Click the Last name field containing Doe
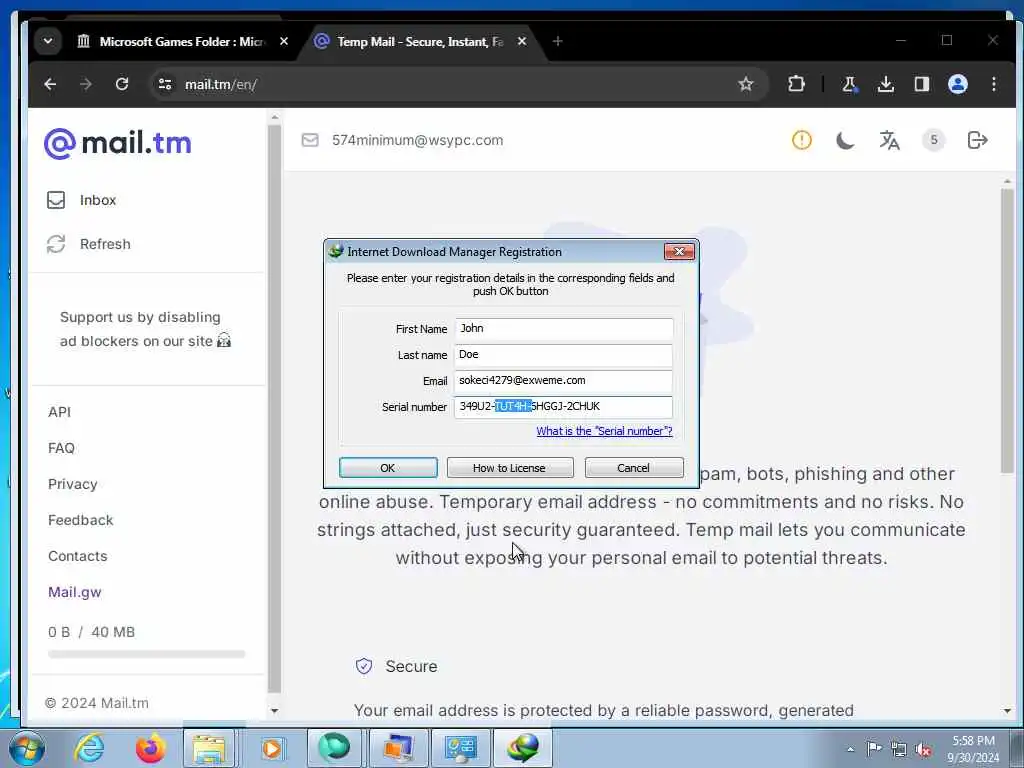The width and height of the screenshot is (1024, 768). click(564, 355)
